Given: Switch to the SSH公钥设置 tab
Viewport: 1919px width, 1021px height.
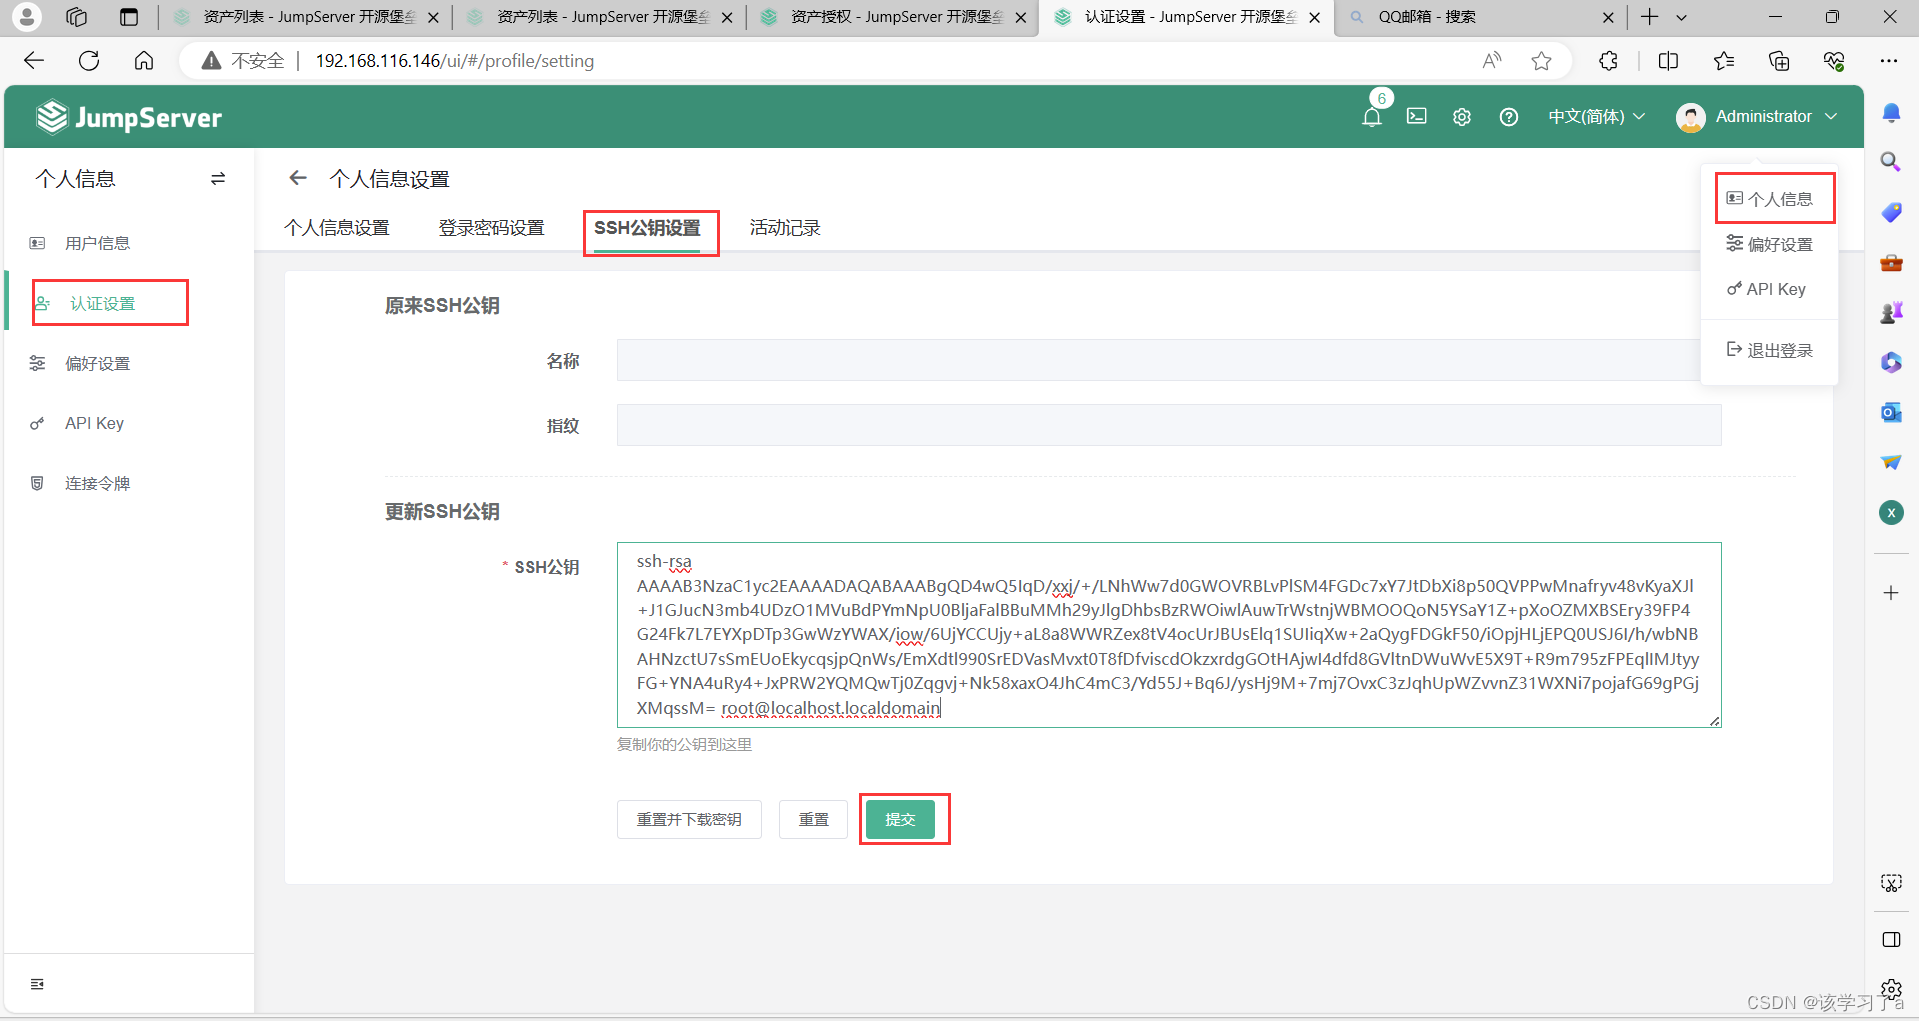Looking at the screenshot, I should (647, 228).
